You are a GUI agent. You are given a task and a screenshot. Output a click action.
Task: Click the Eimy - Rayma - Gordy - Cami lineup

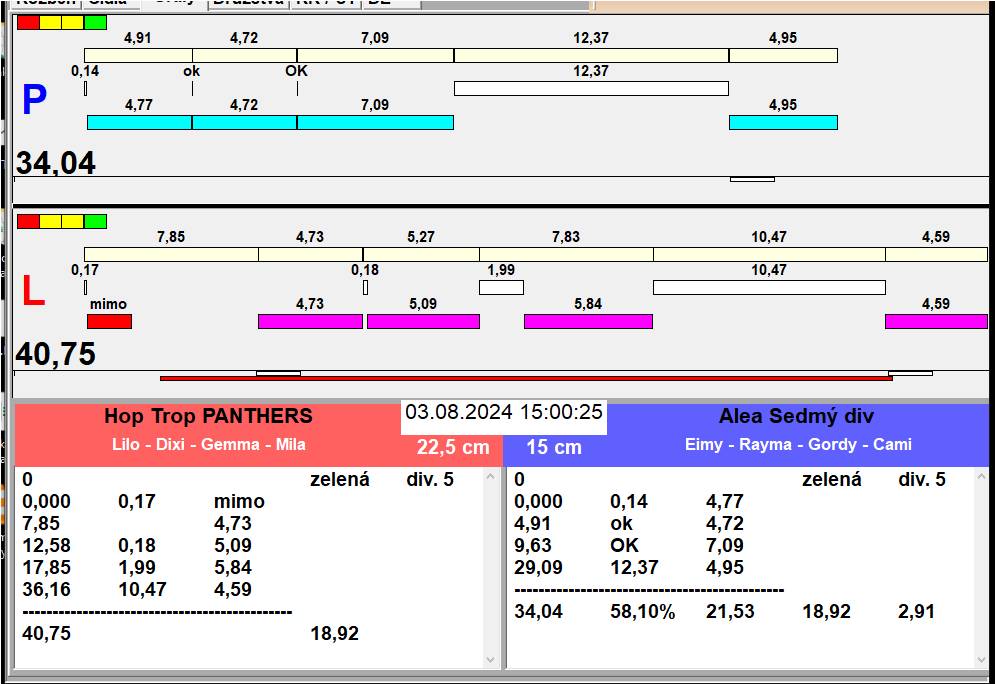click(x=798, y=444)
